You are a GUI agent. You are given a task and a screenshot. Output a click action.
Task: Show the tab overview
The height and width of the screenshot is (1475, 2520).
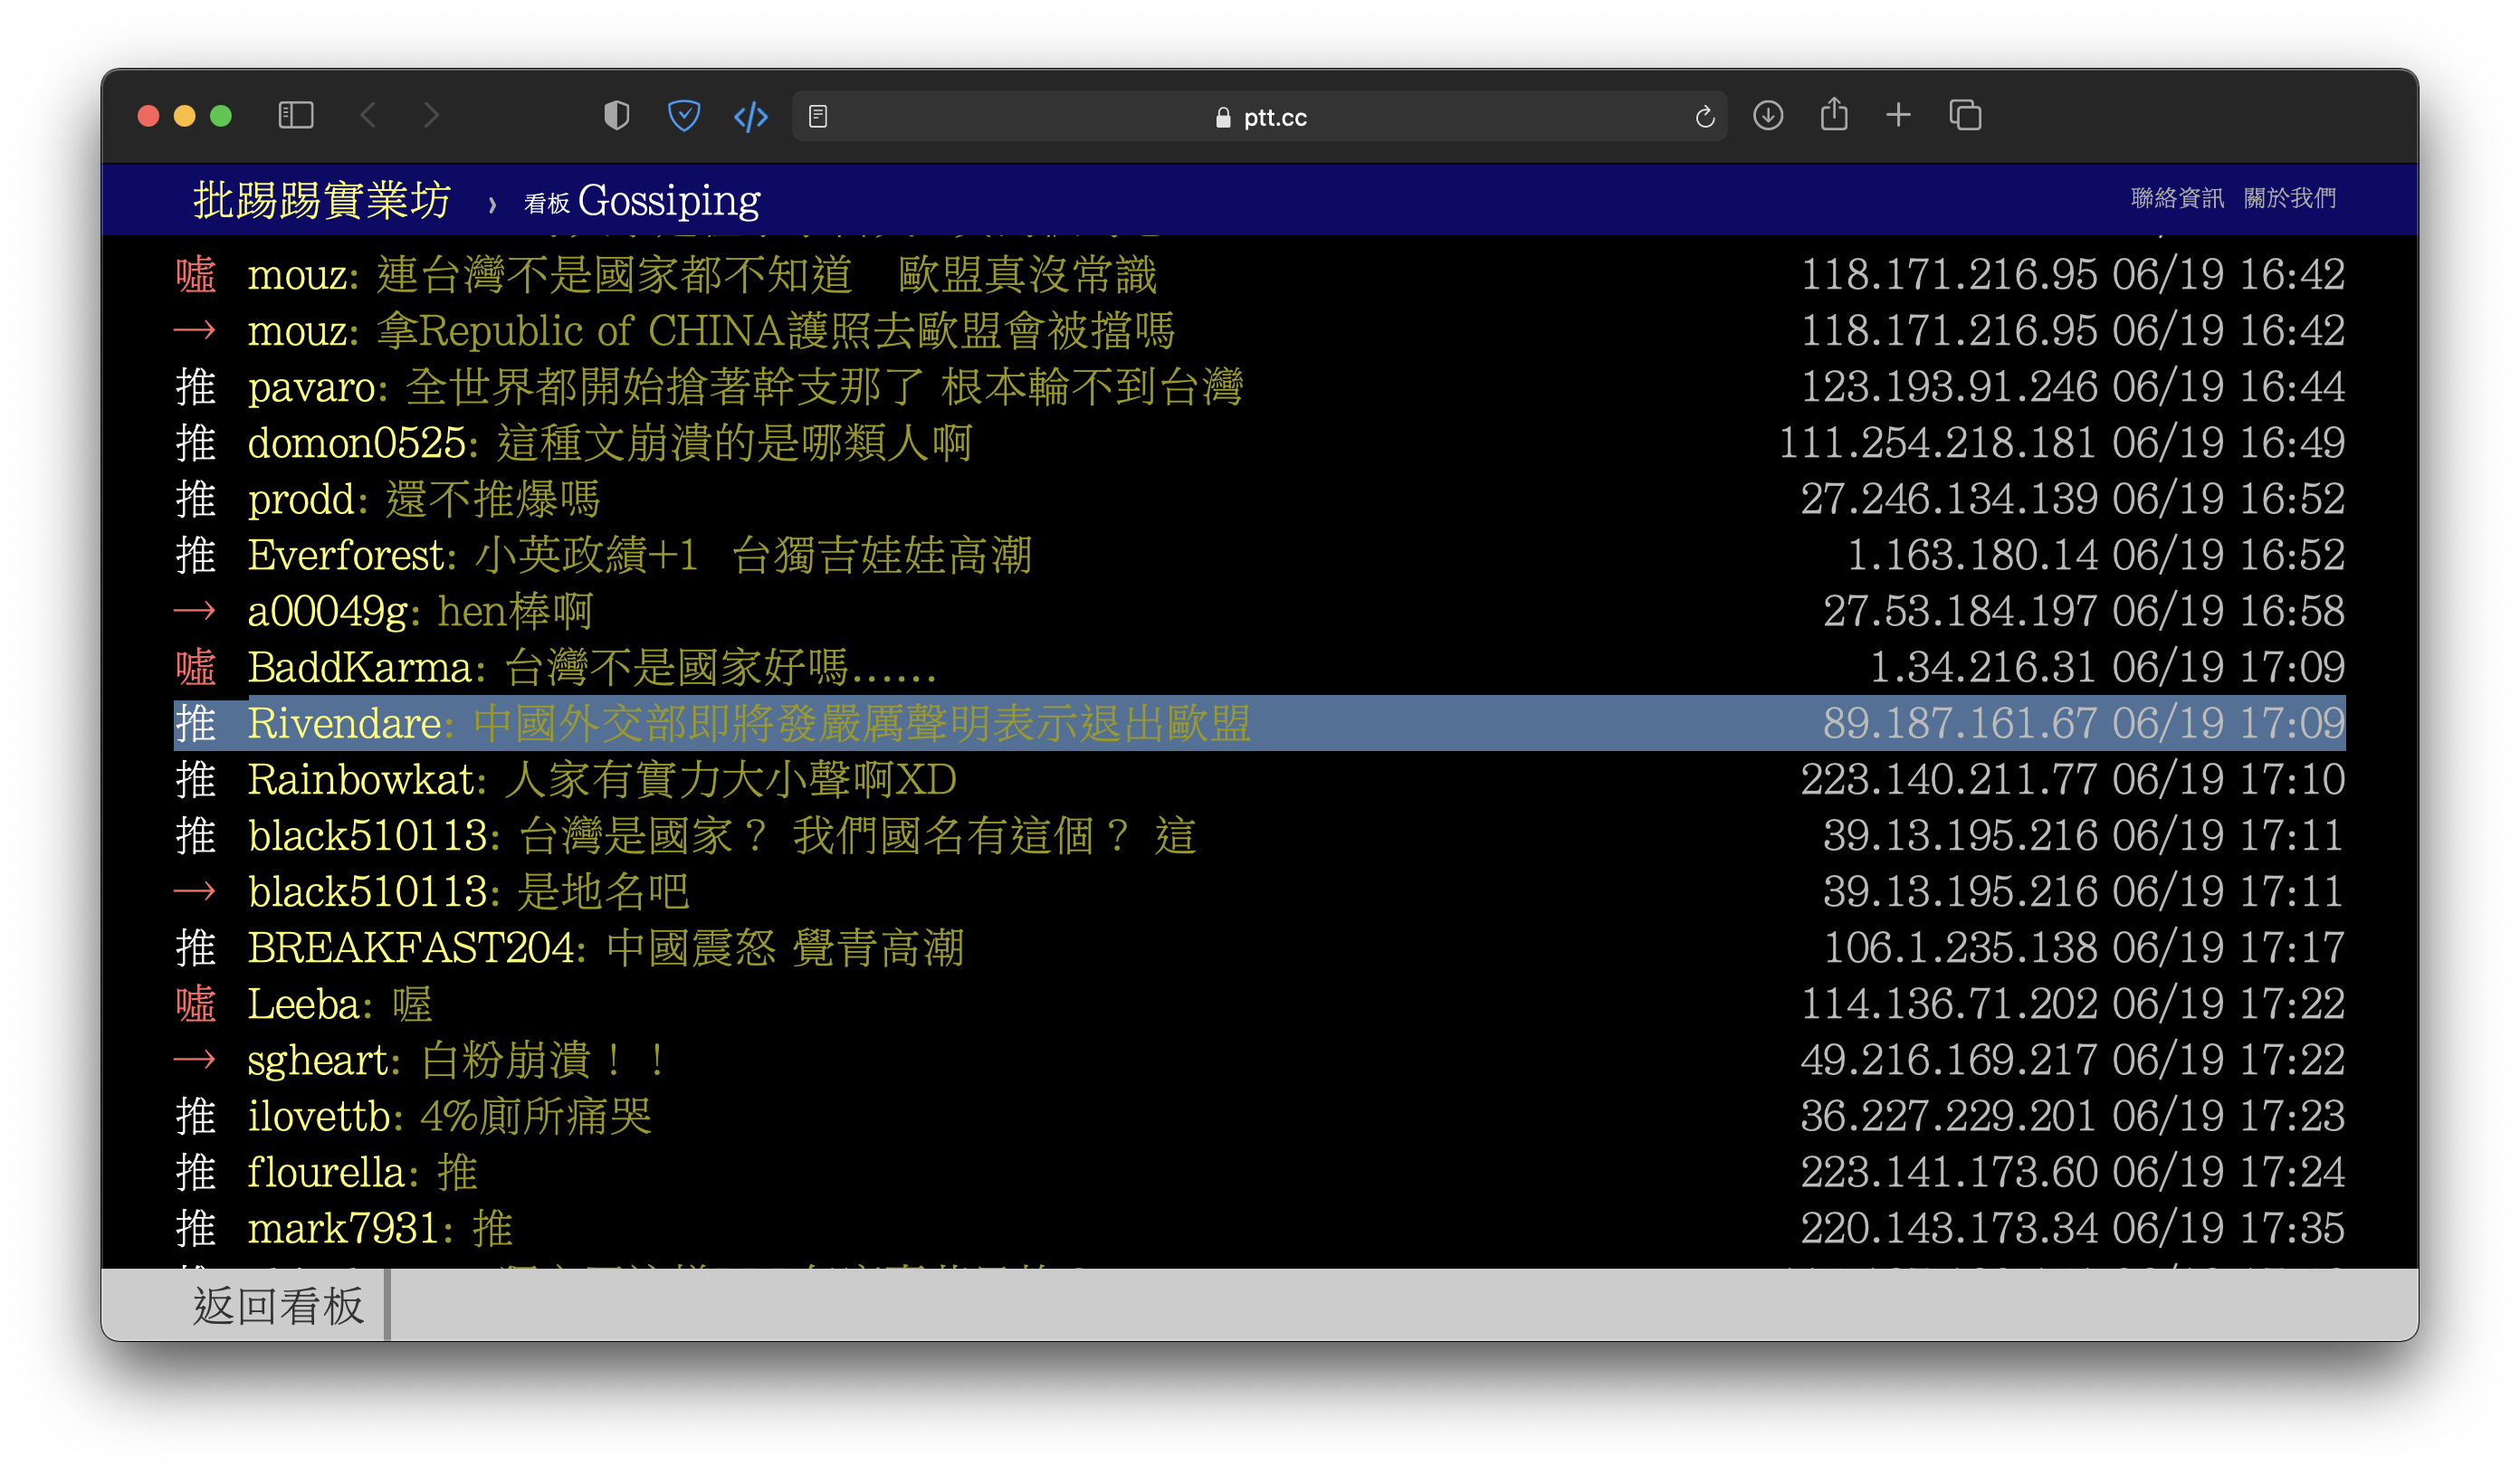tap(1965, 116)
